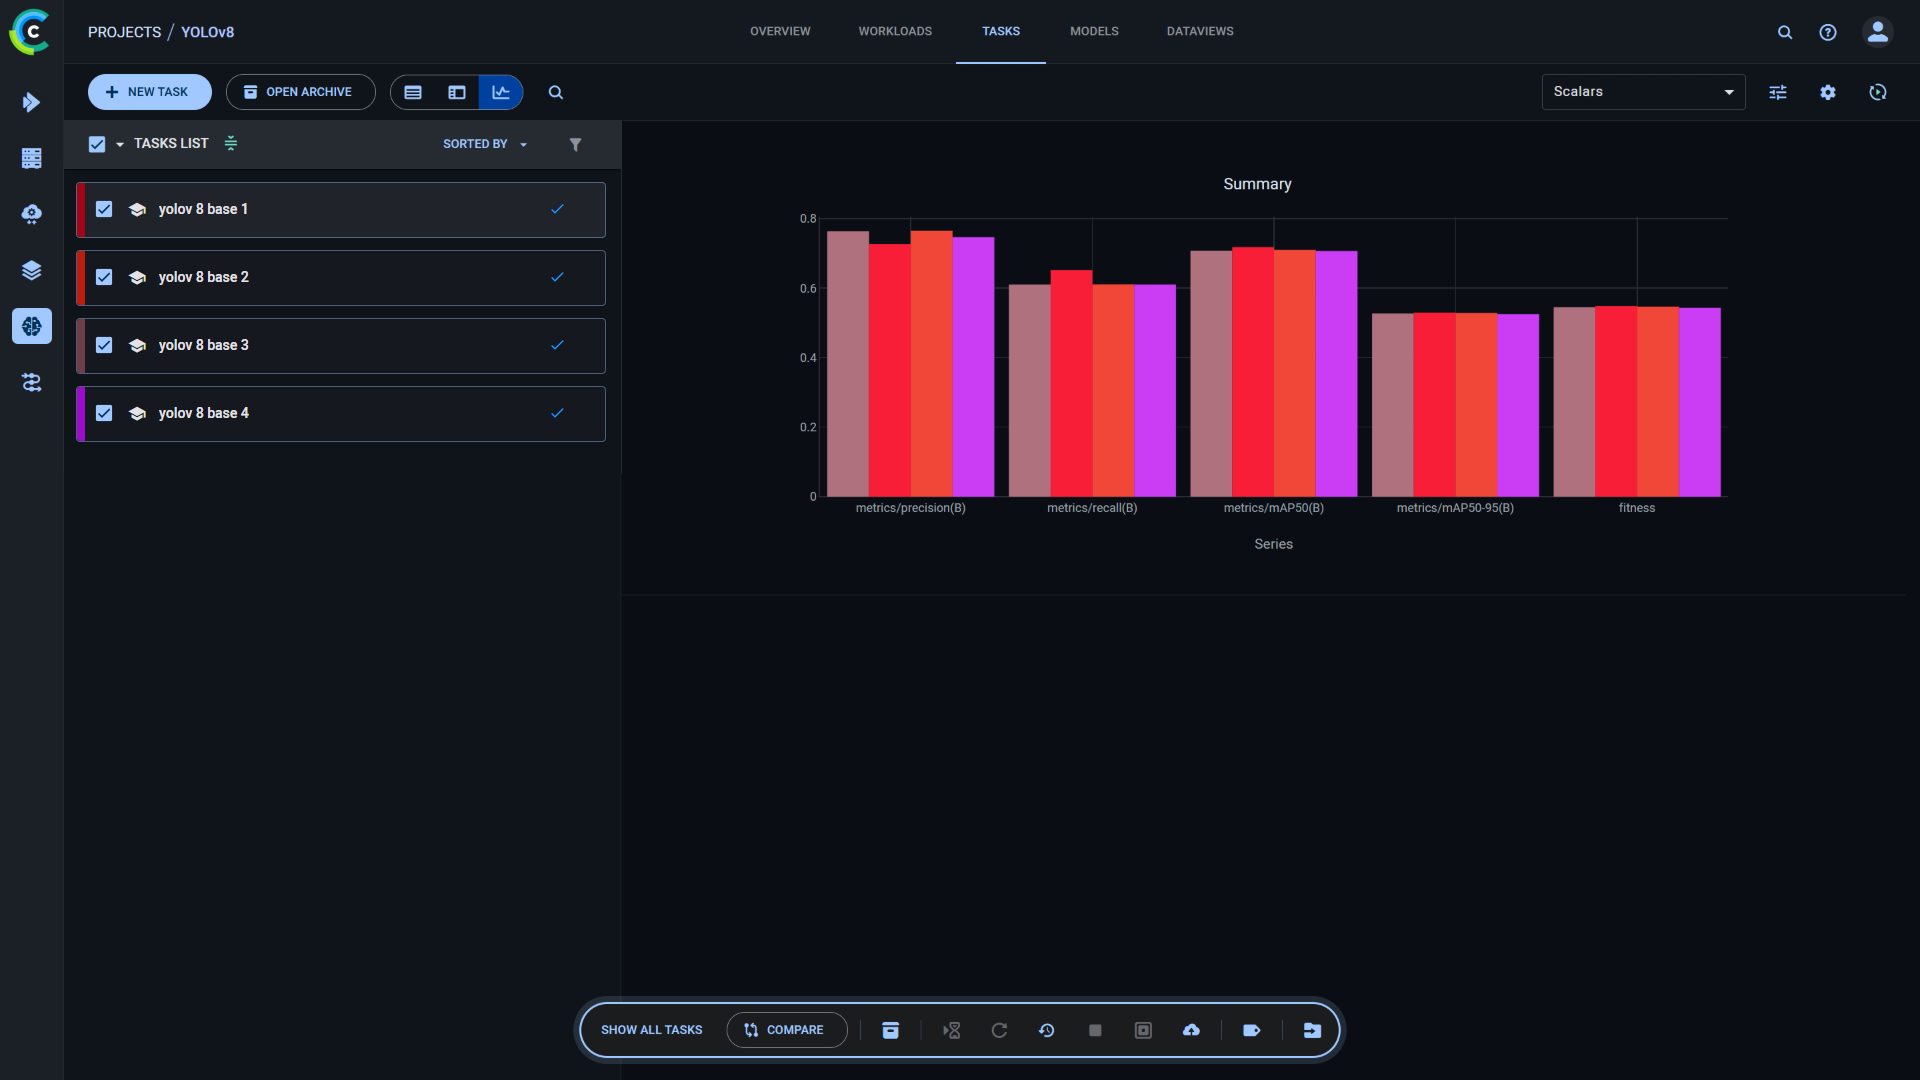1920x1080 pixels.
Task: Click the green collapse icon beside Tasks List
Action: point(231,143)
